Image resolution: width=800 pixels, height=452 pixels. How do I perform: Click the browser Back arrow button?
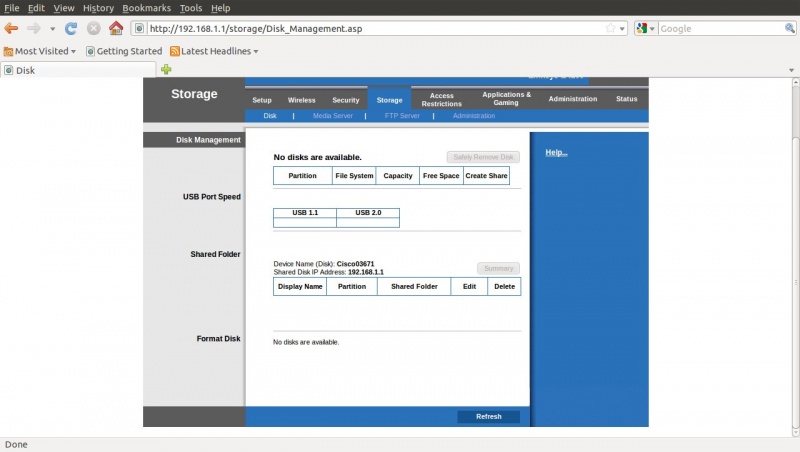pyautogui.click(x=12, y=29)
